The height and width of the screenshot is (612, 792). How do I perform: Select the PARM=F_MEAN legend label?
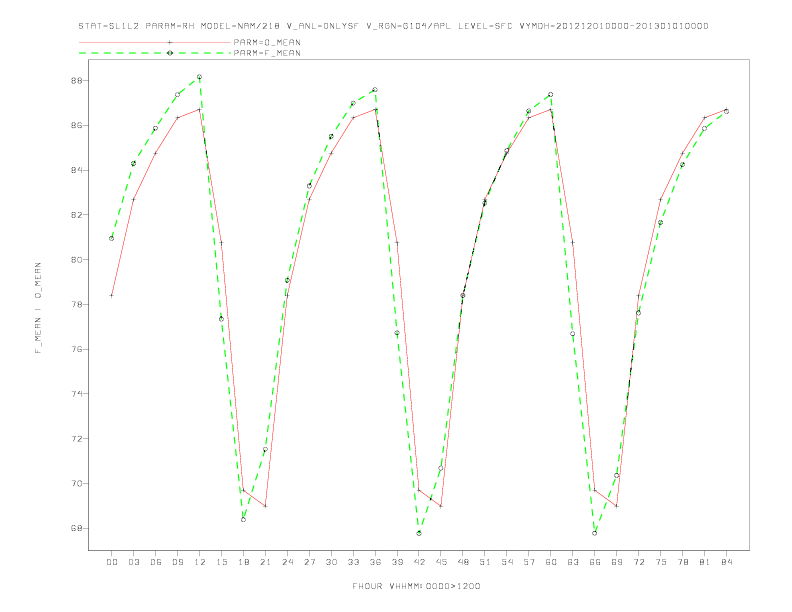(x=267, y=53)
